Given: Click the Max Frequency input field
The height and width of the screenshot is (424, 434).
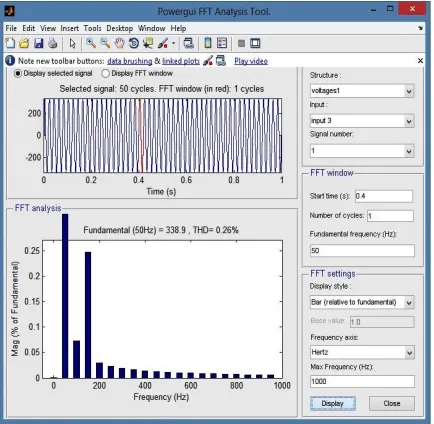Looking at the screenshot, I should click(362, 381).
